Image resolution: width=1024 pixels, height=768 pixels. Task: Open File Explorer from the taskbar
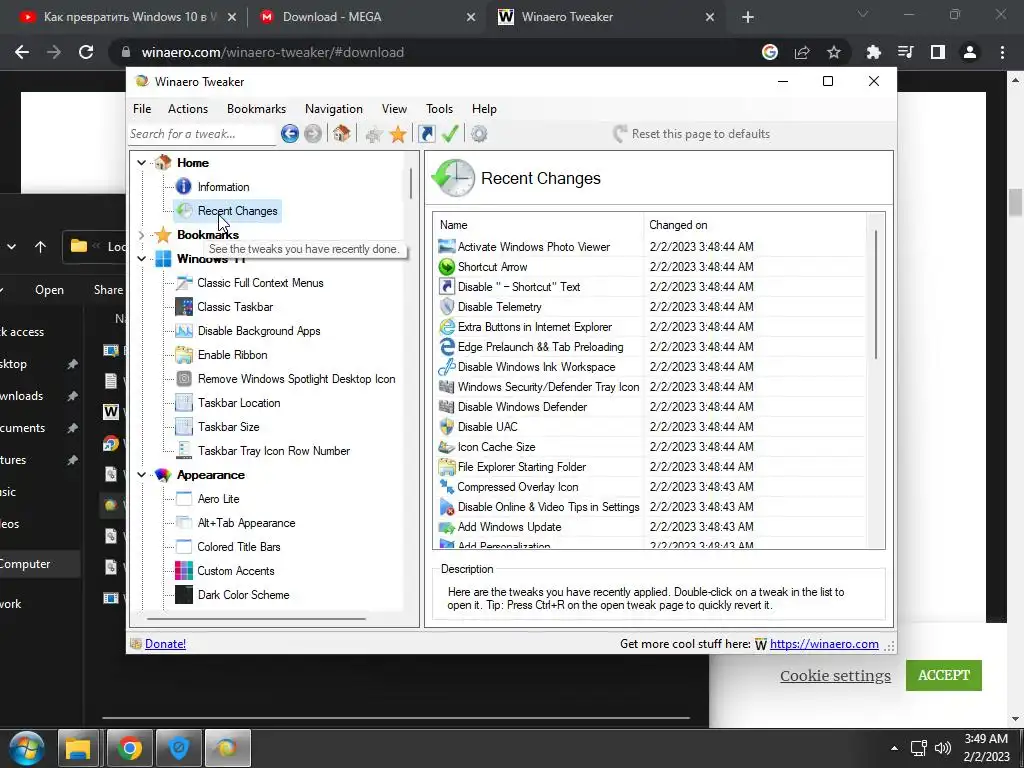click(78, 748)
